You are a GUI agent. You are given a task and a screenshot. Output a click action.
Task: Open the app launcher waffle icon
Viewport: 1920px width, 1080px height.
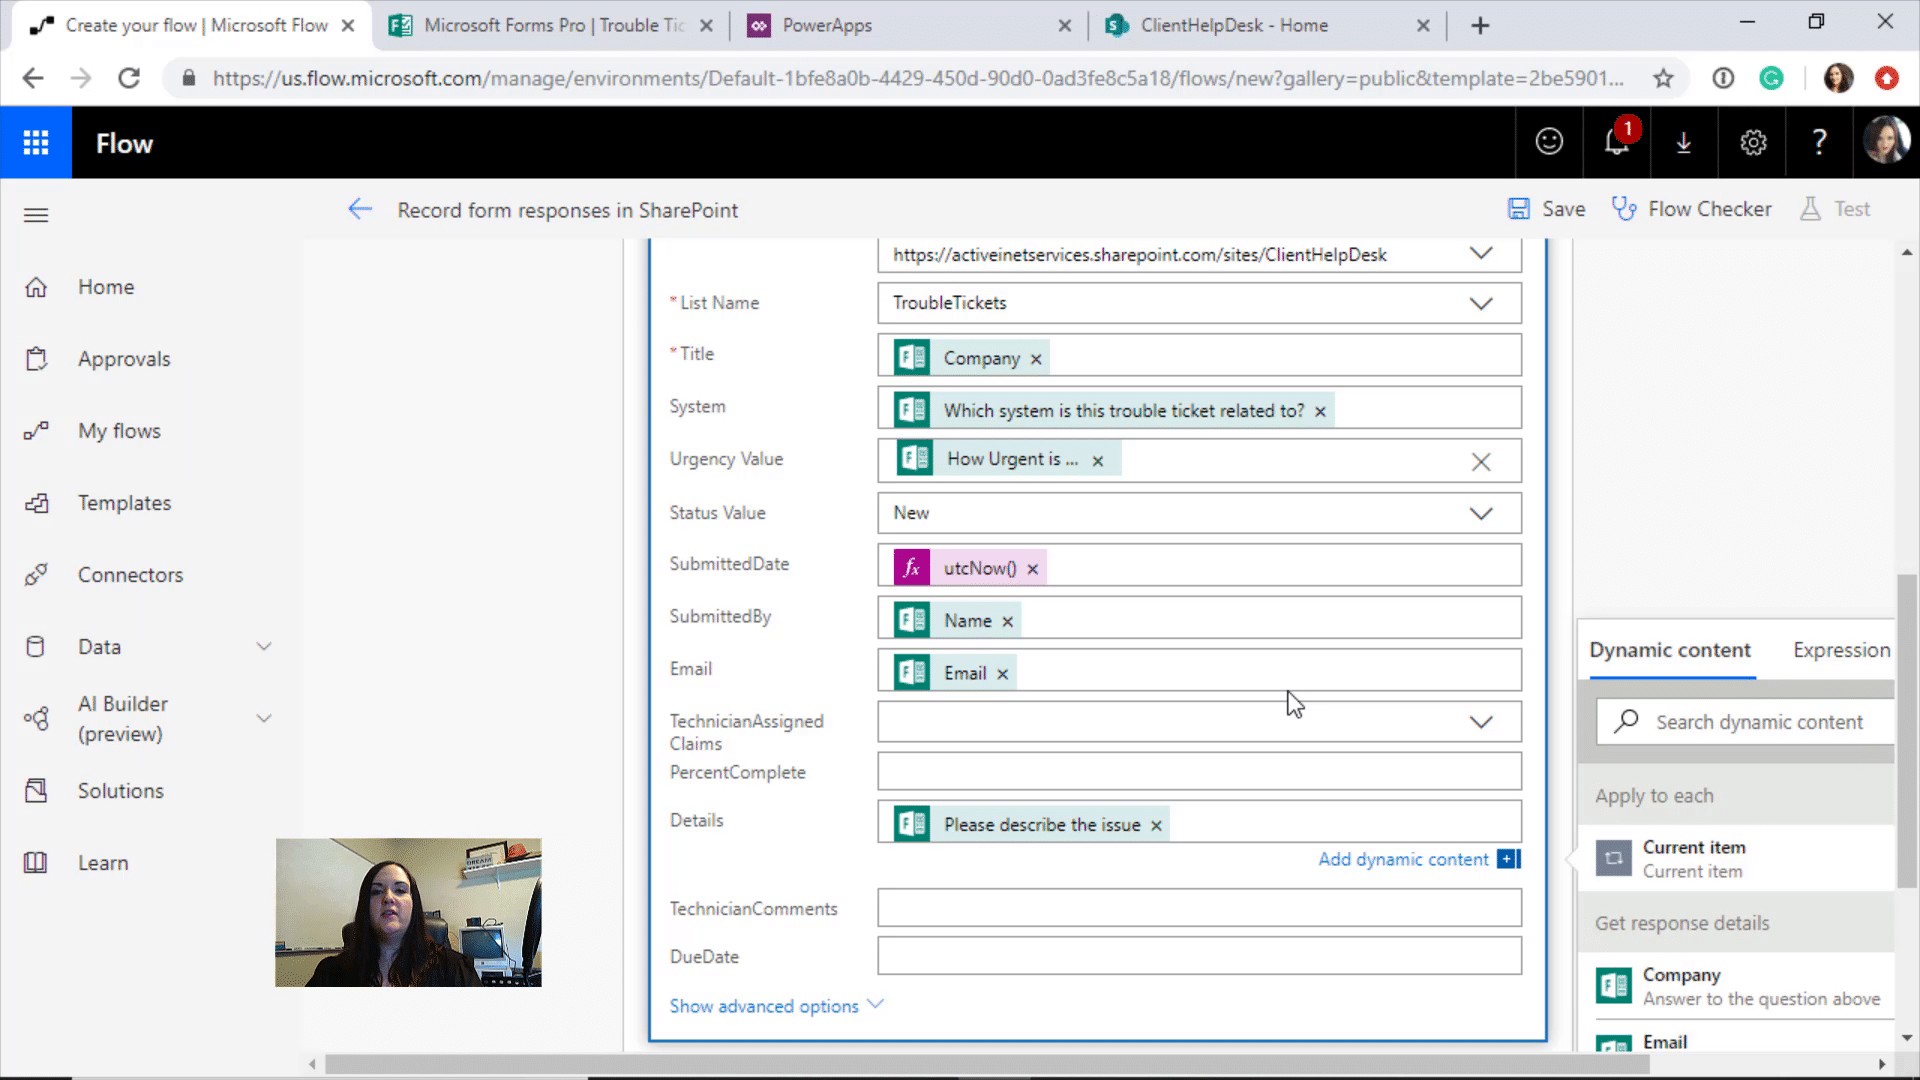pyautogui.click(x=36, y=143)
